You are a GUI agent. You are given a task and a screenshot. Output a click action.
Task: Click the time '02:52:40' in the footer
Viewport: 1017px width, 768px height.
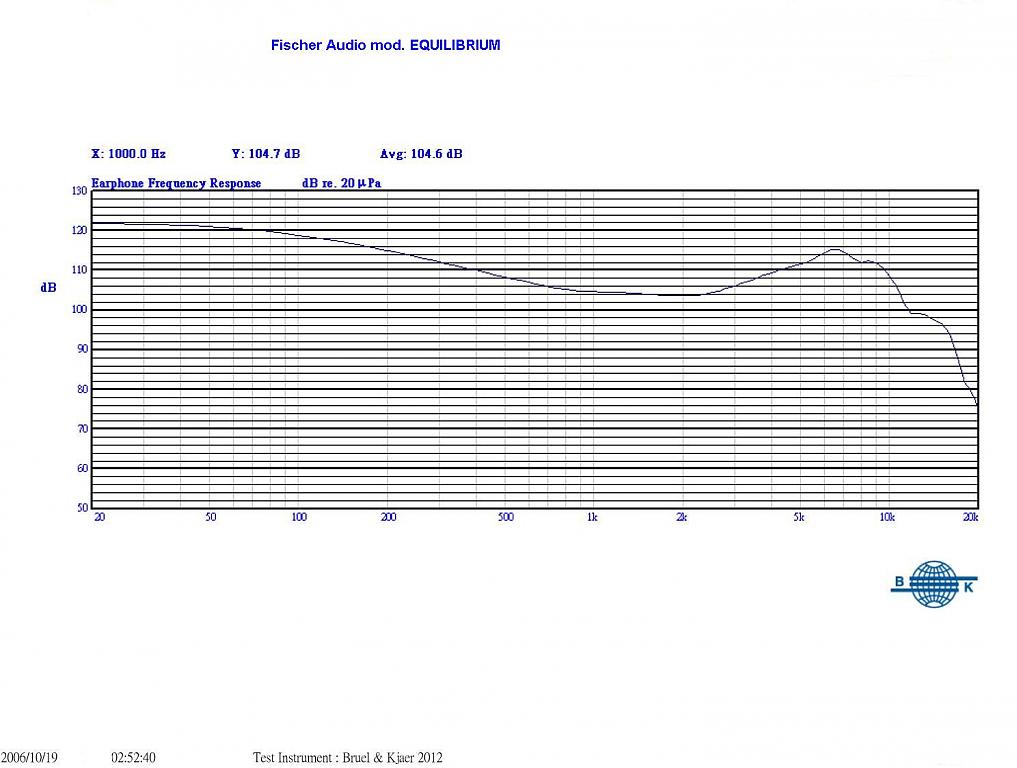click(x=133, y=758)
